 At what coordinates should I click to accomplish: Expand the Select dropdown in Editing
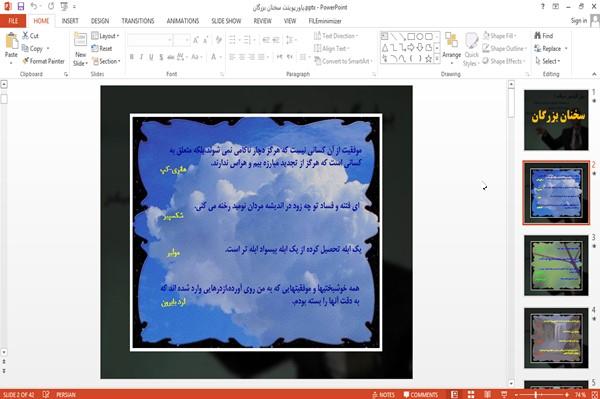548,61
